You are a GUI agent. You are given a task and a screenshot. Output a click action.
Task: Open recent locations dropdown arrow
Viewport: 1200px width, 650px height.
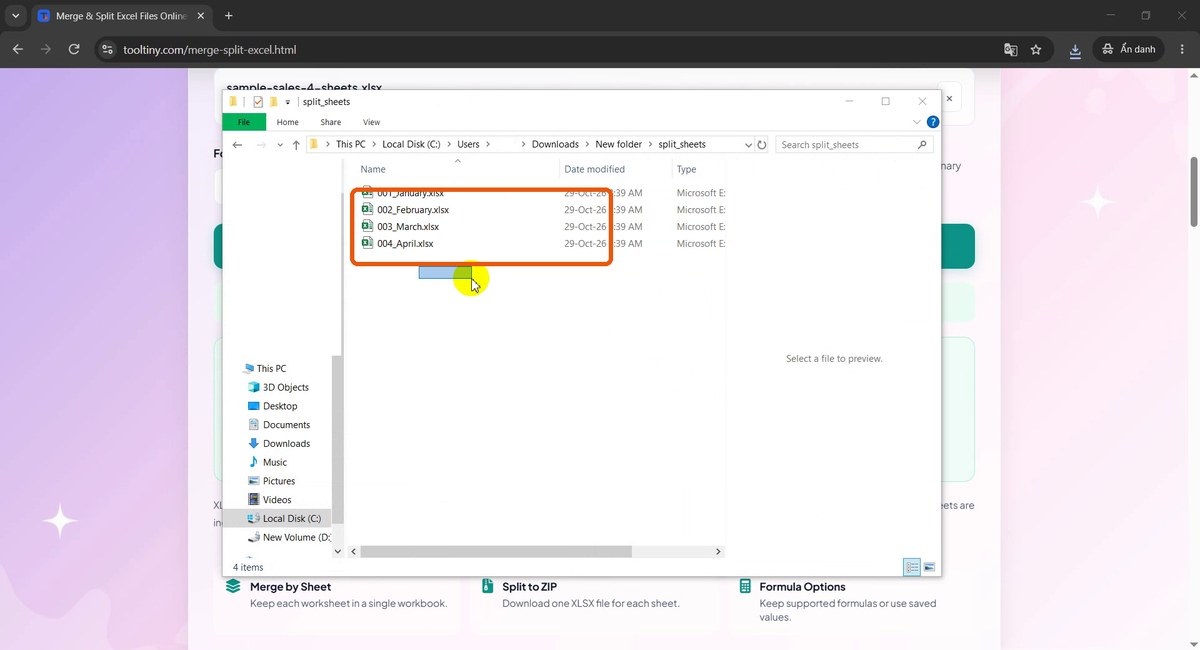click(280, 145)
